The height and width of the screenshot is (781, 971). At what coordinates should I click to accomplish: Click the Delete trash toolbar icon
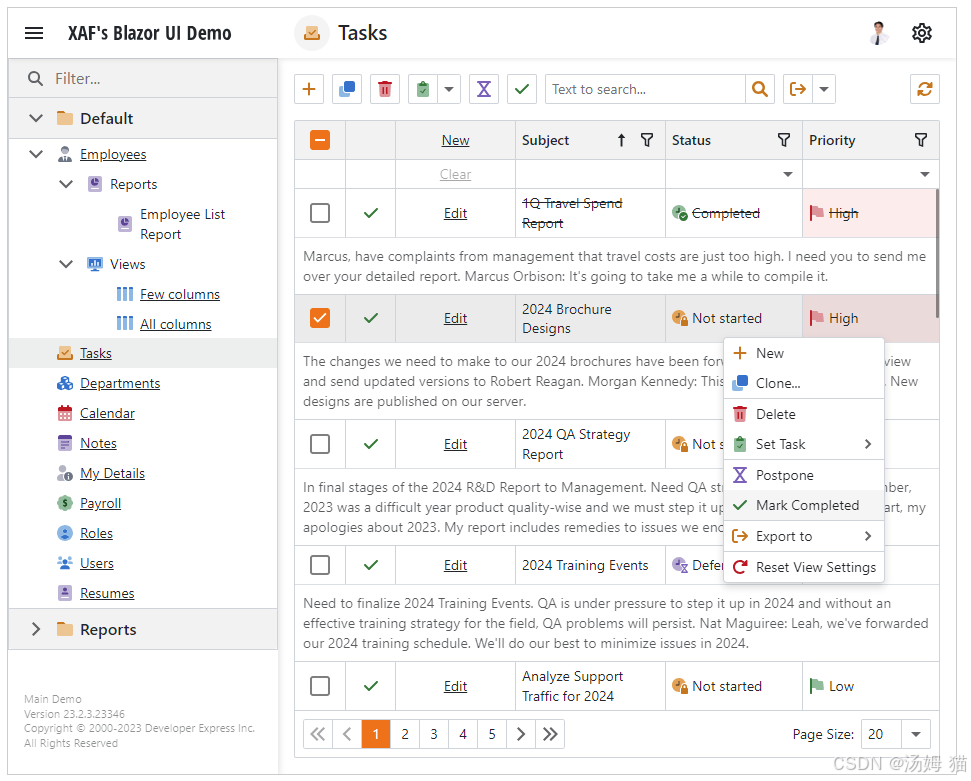(x=385, y=89)
